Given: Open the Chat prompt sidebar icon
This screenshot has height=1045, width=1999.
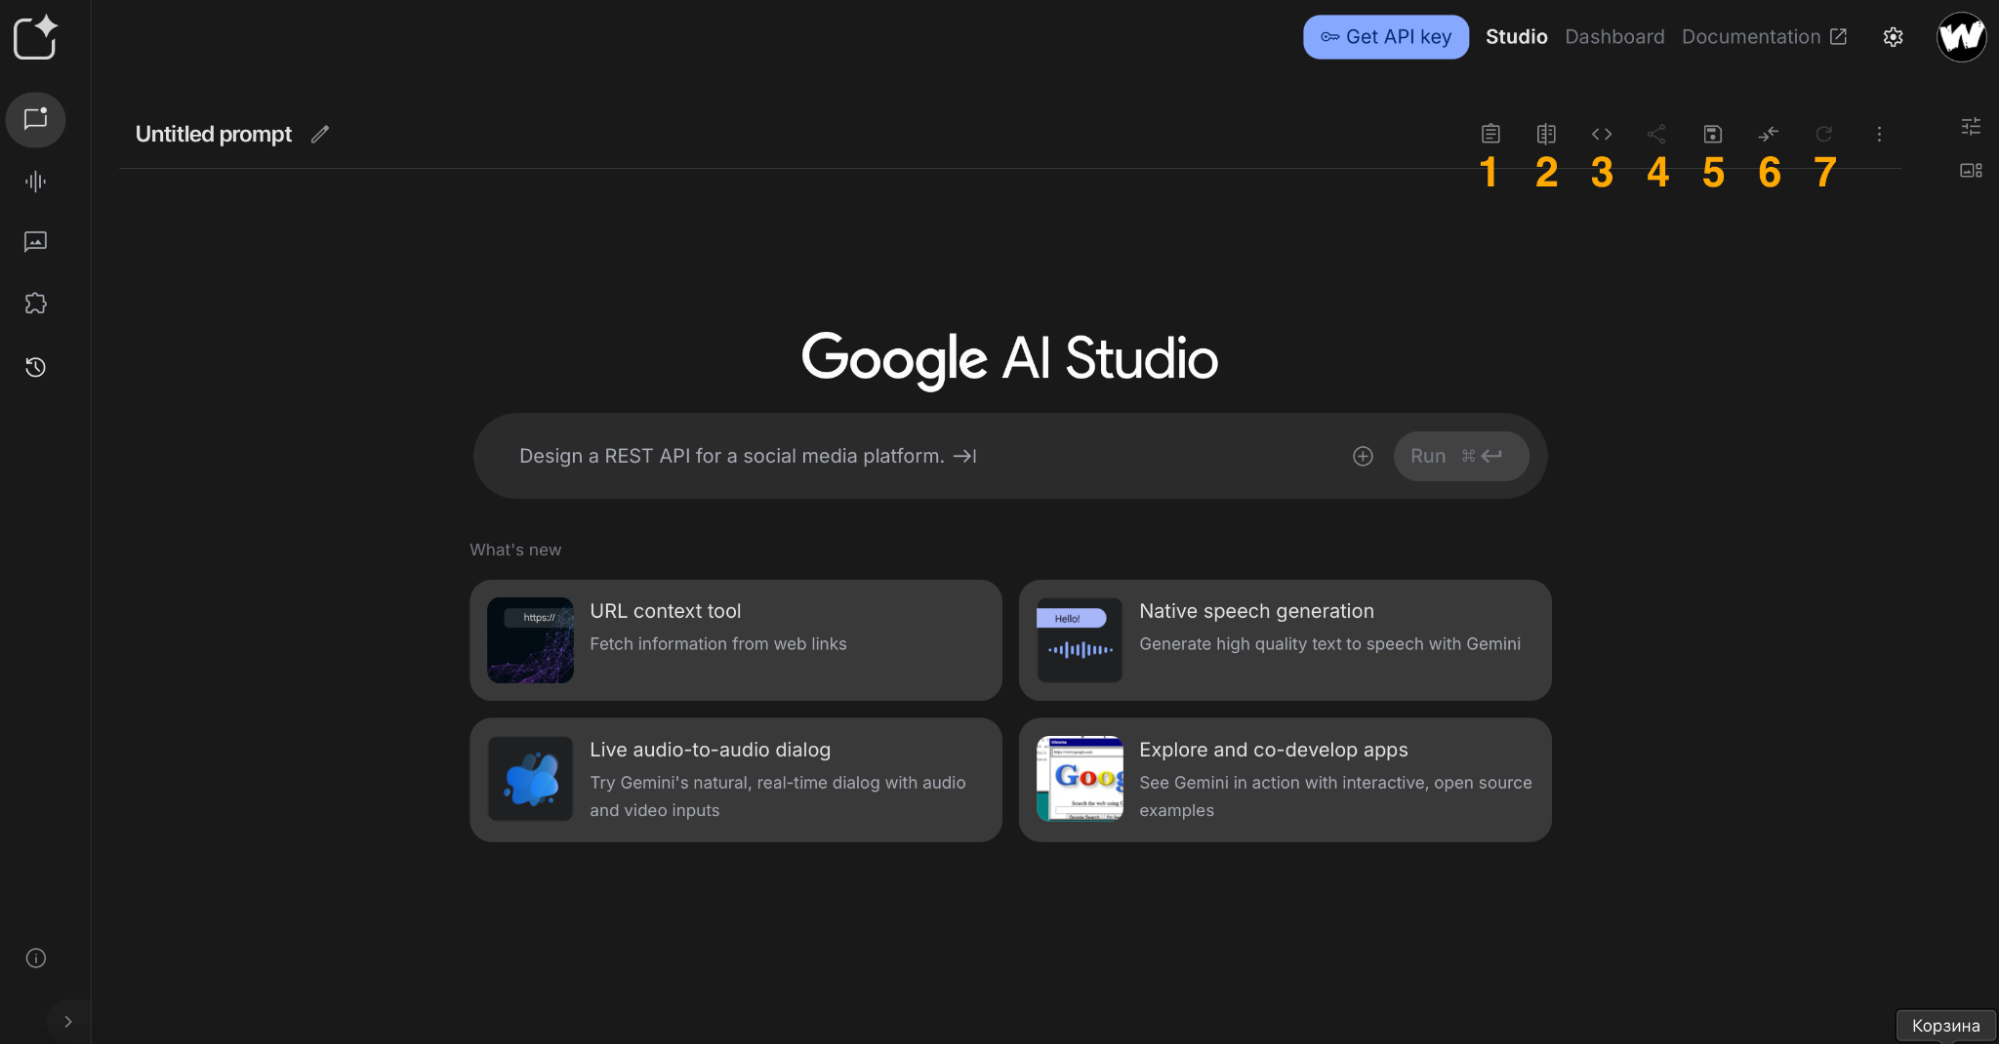Looking at the screenshot, I should 36,119.
